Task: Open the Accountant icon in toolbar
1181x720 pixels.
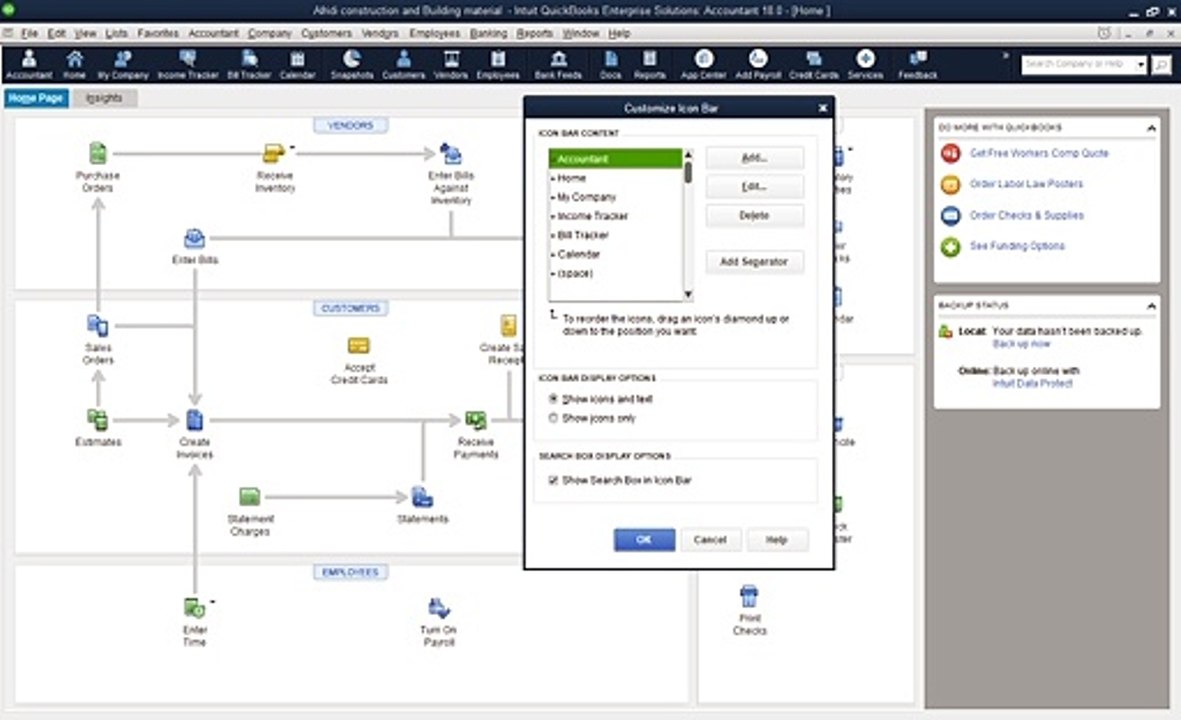Action: [29, 64]
